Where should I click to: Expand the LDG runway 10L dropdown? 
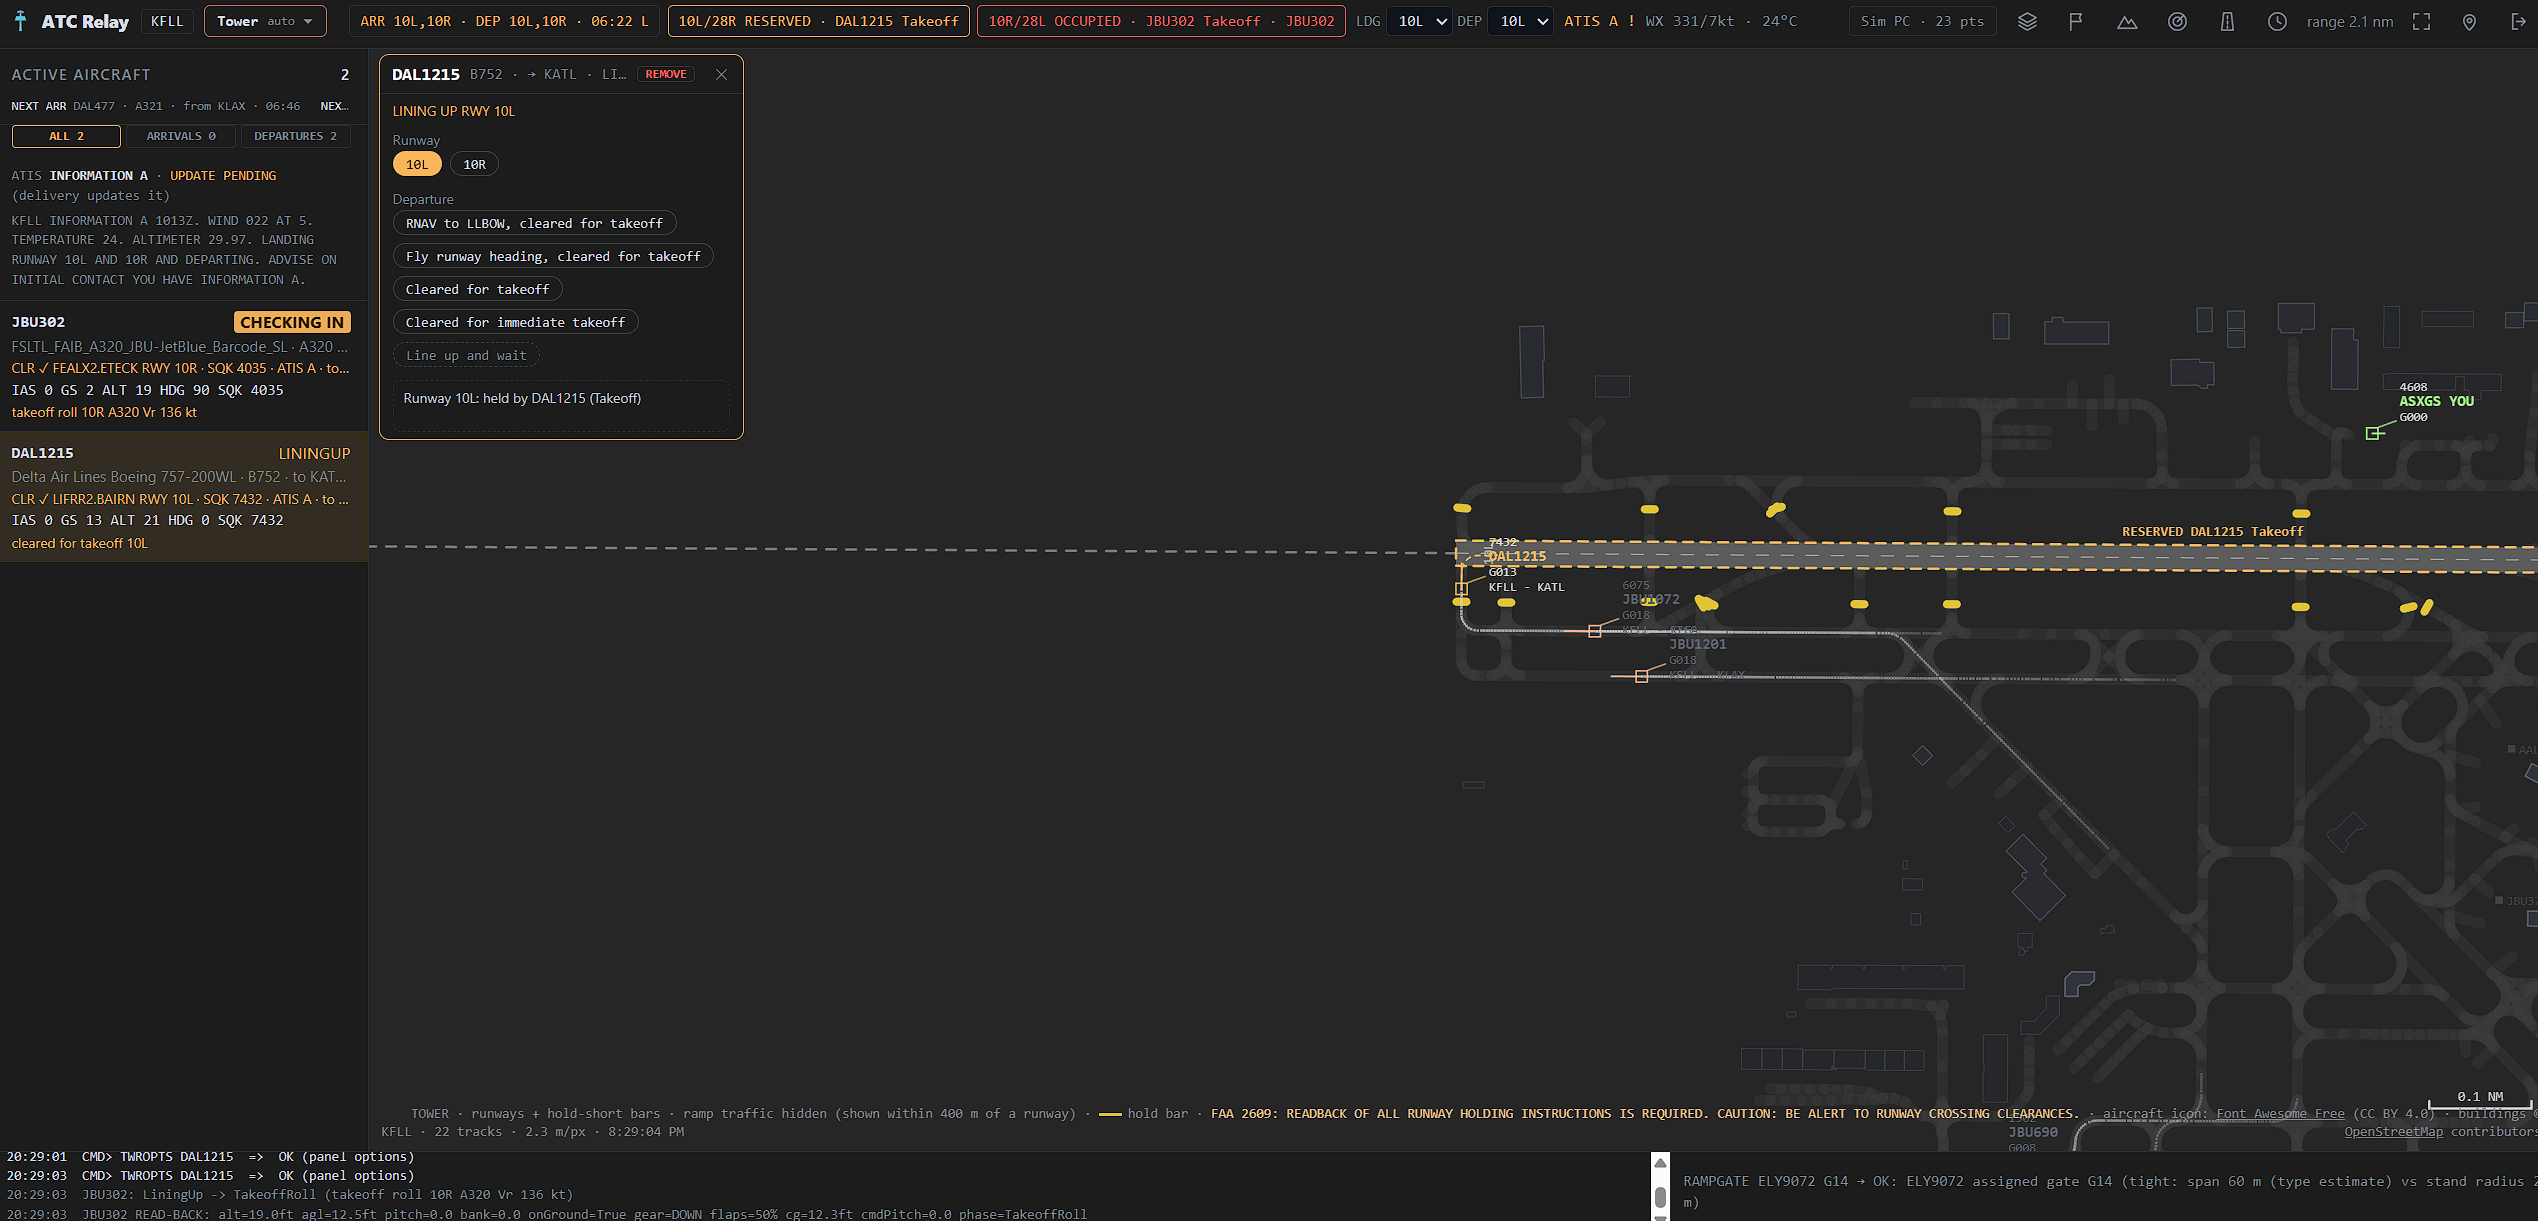click(x=1419, y=21)
